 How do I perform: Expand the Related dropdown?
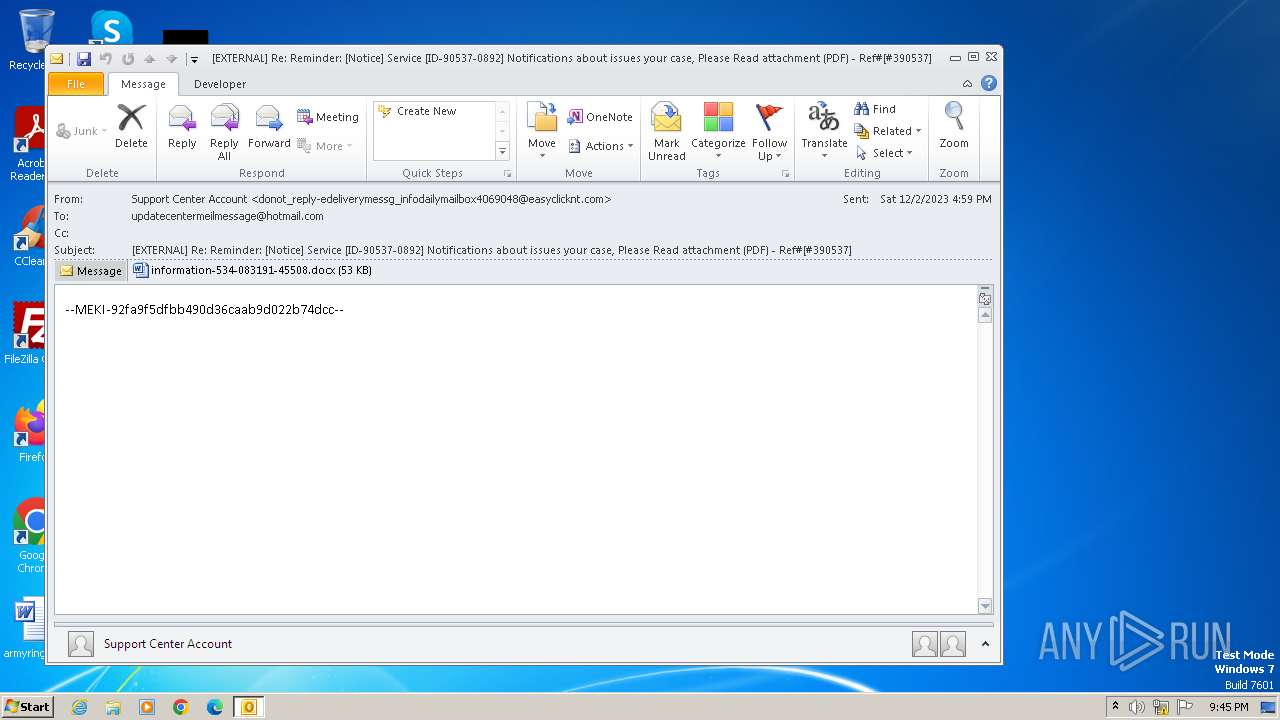[887, 131]
